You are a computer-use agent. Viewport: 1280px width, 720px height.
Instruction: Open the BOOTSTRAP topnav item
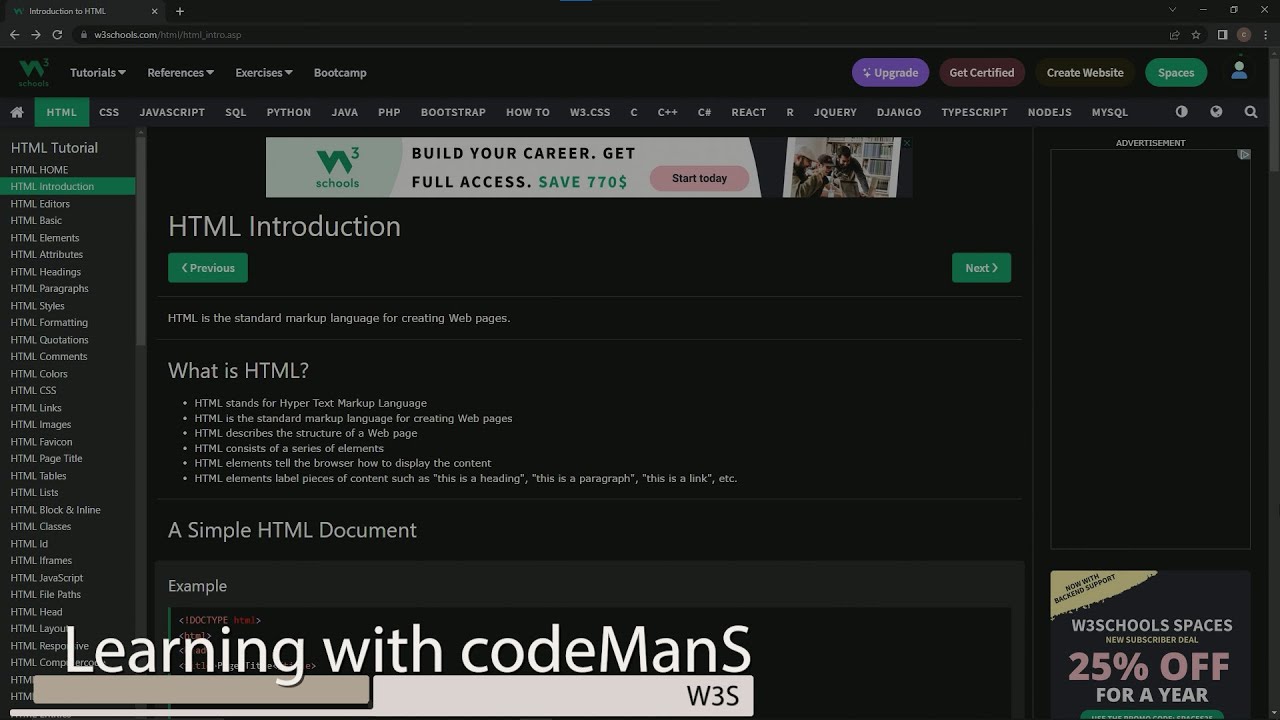(x=453, y=112)
